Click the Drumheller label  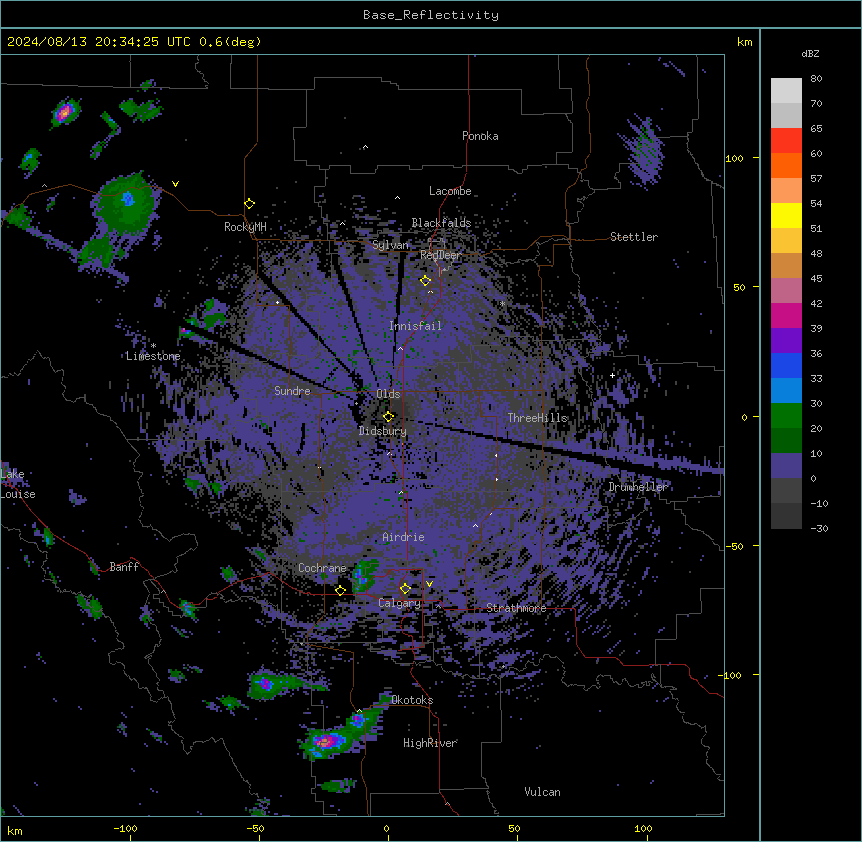638,487
